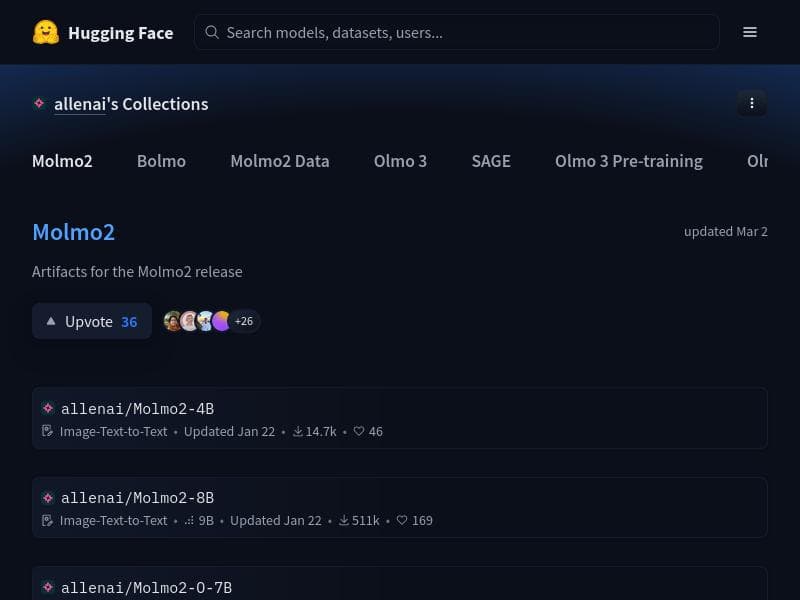
Task: Open the purple-orange fourth upvoter avatar
Action: coord(221,321)
